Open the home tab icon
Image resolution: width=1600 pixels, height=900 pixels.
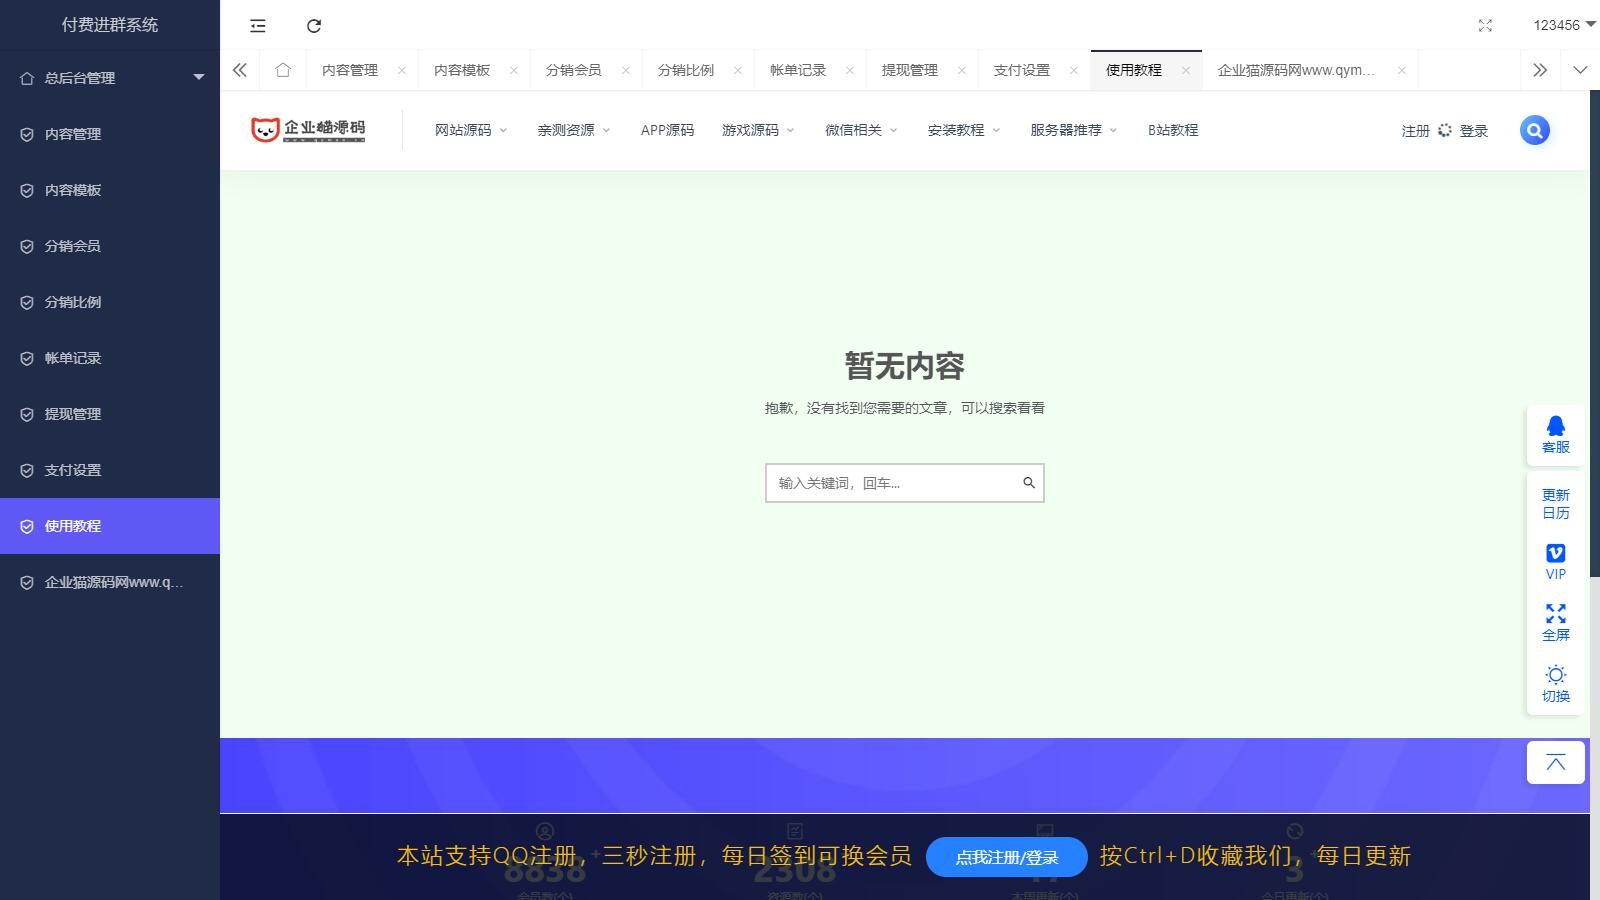283,70
